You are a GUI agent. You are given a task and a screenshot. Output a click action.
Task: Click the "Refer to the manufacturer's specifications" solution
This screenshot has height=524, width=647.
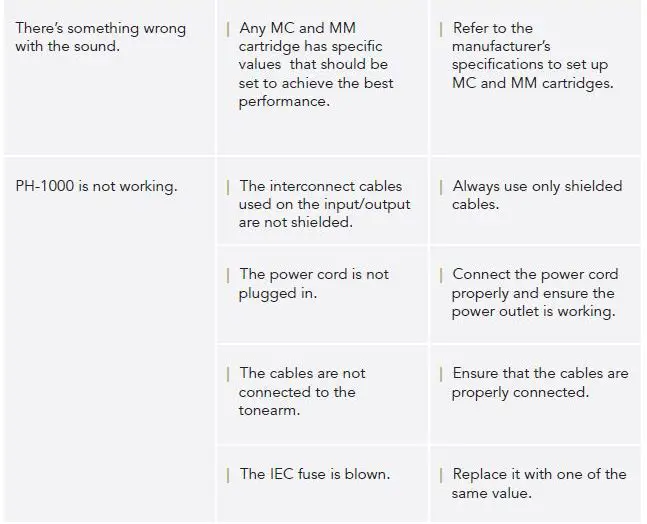click(531, 56)
